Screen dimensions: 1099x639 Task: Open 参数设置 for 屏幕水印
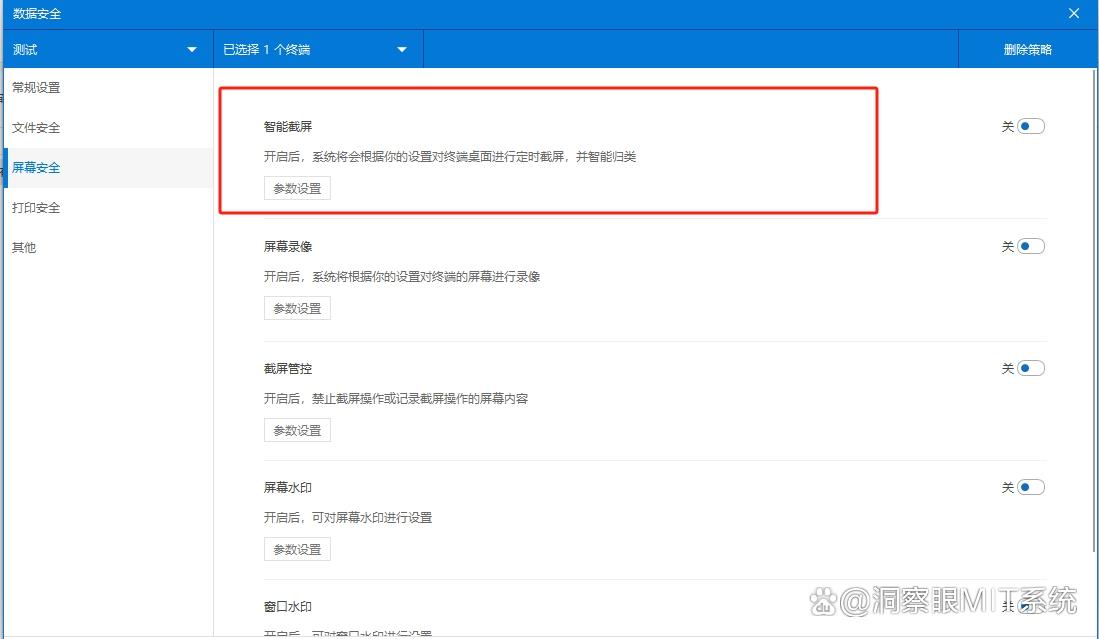[x=296, y=549]
